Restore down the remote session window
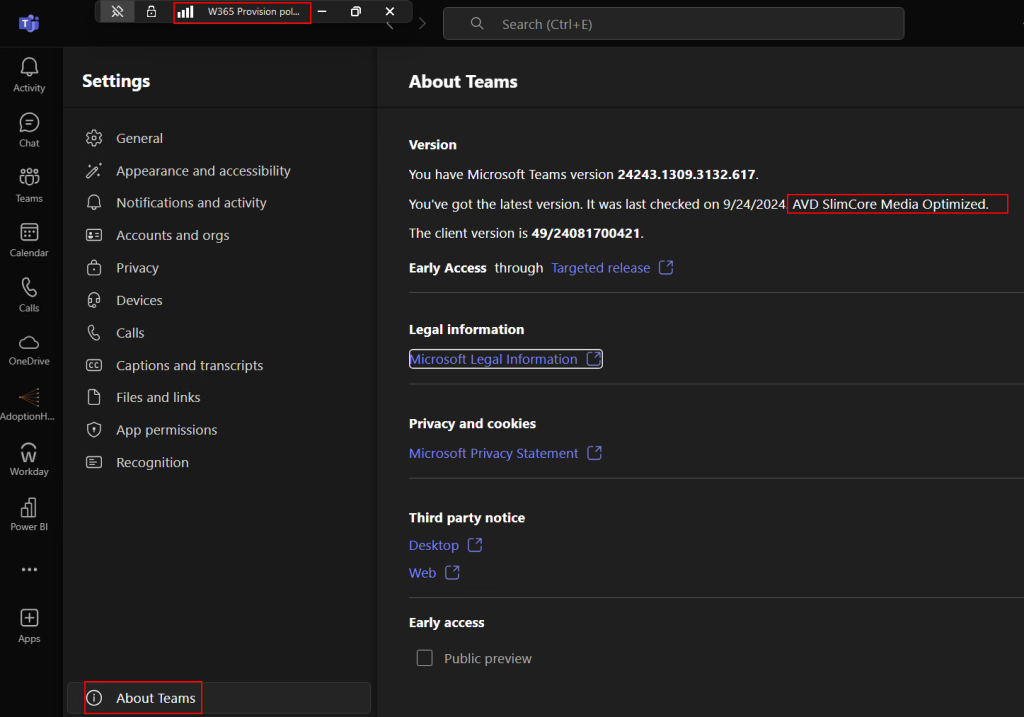The height and width of the screenshot is (717, 1024). coord(356,11)
